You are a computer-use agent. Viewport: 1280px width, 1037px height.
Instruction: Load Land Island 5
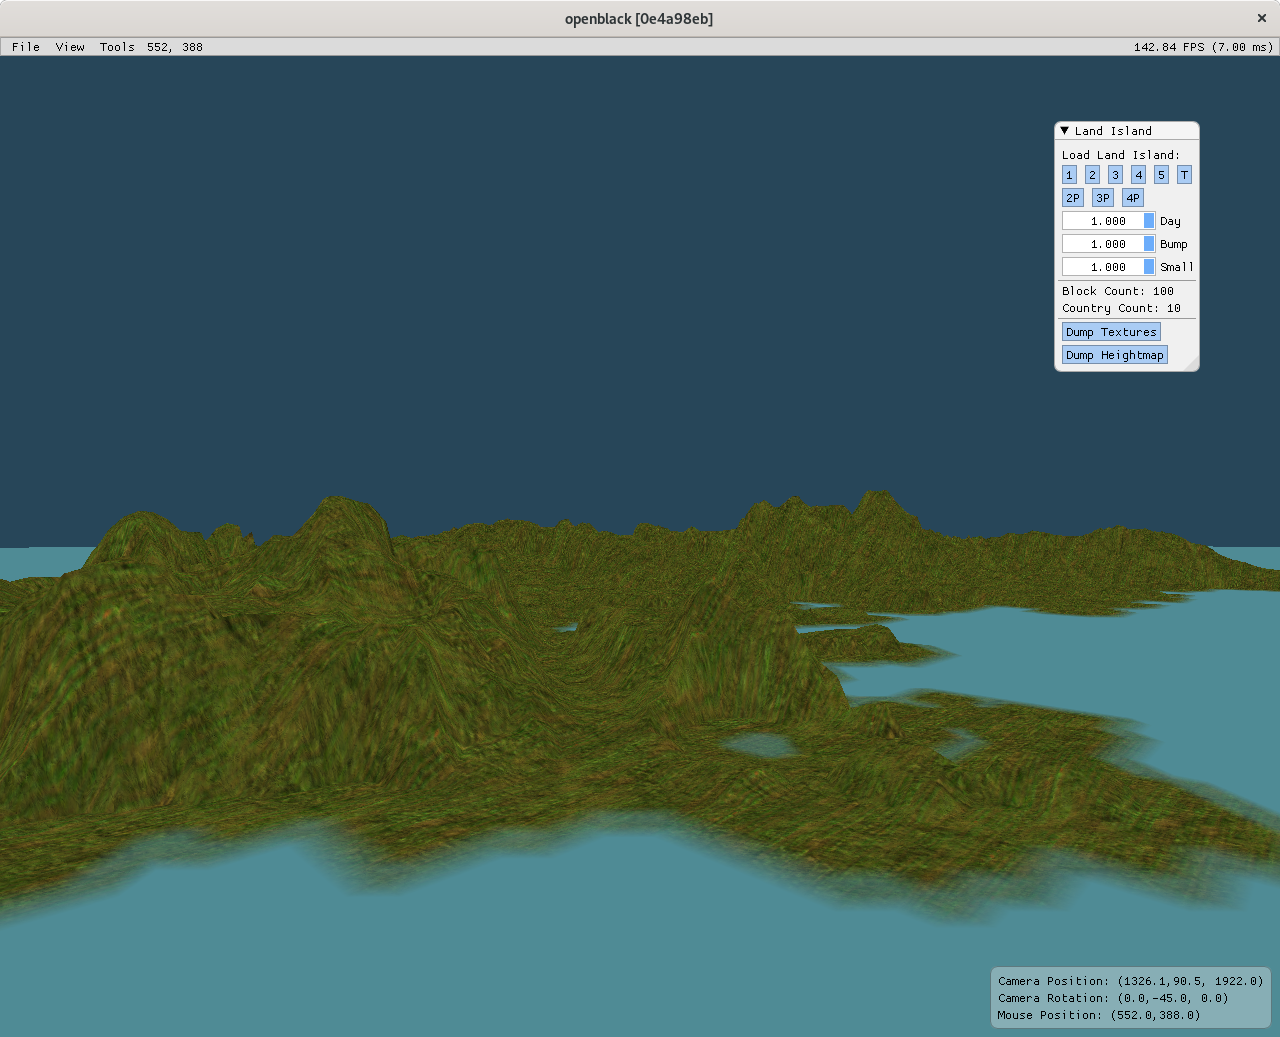pyautogui.click(x=1161, y=174)
